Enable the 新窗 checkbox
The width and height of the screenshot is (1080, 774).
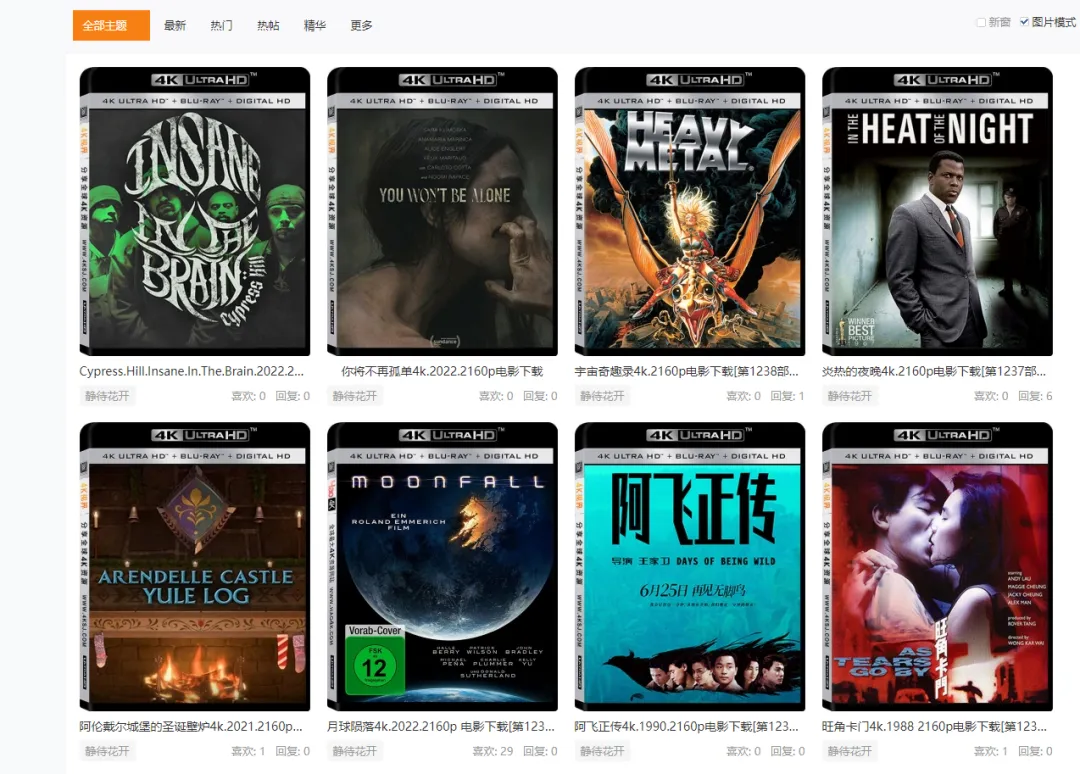[x=982, y=22]
